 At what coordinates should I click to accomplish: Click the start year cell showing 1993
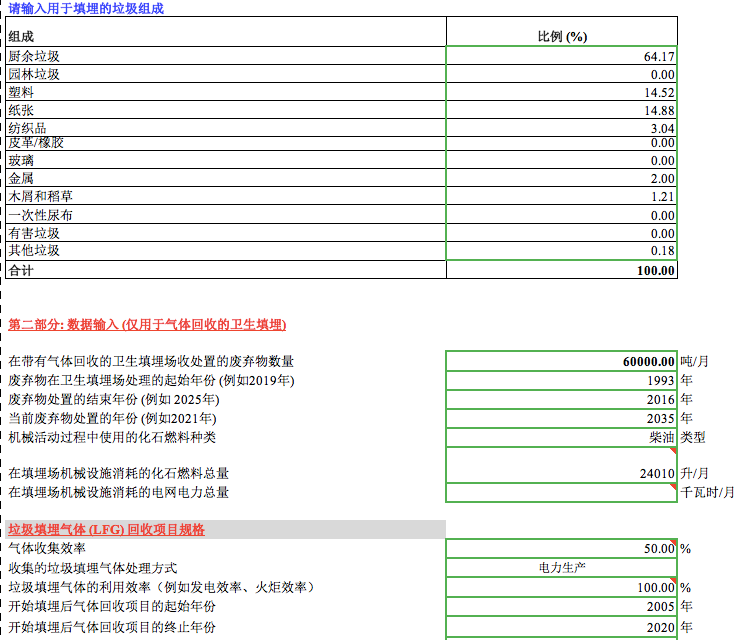coord(561,380)
